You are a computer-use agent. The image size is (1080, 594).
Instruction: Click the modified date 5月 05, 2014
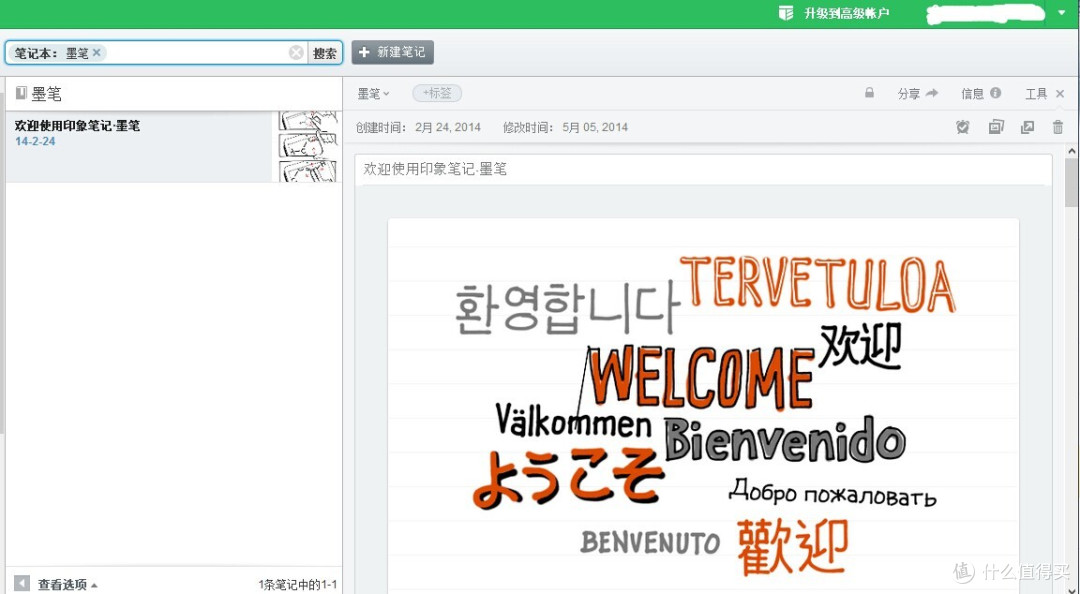pos(595,127)
